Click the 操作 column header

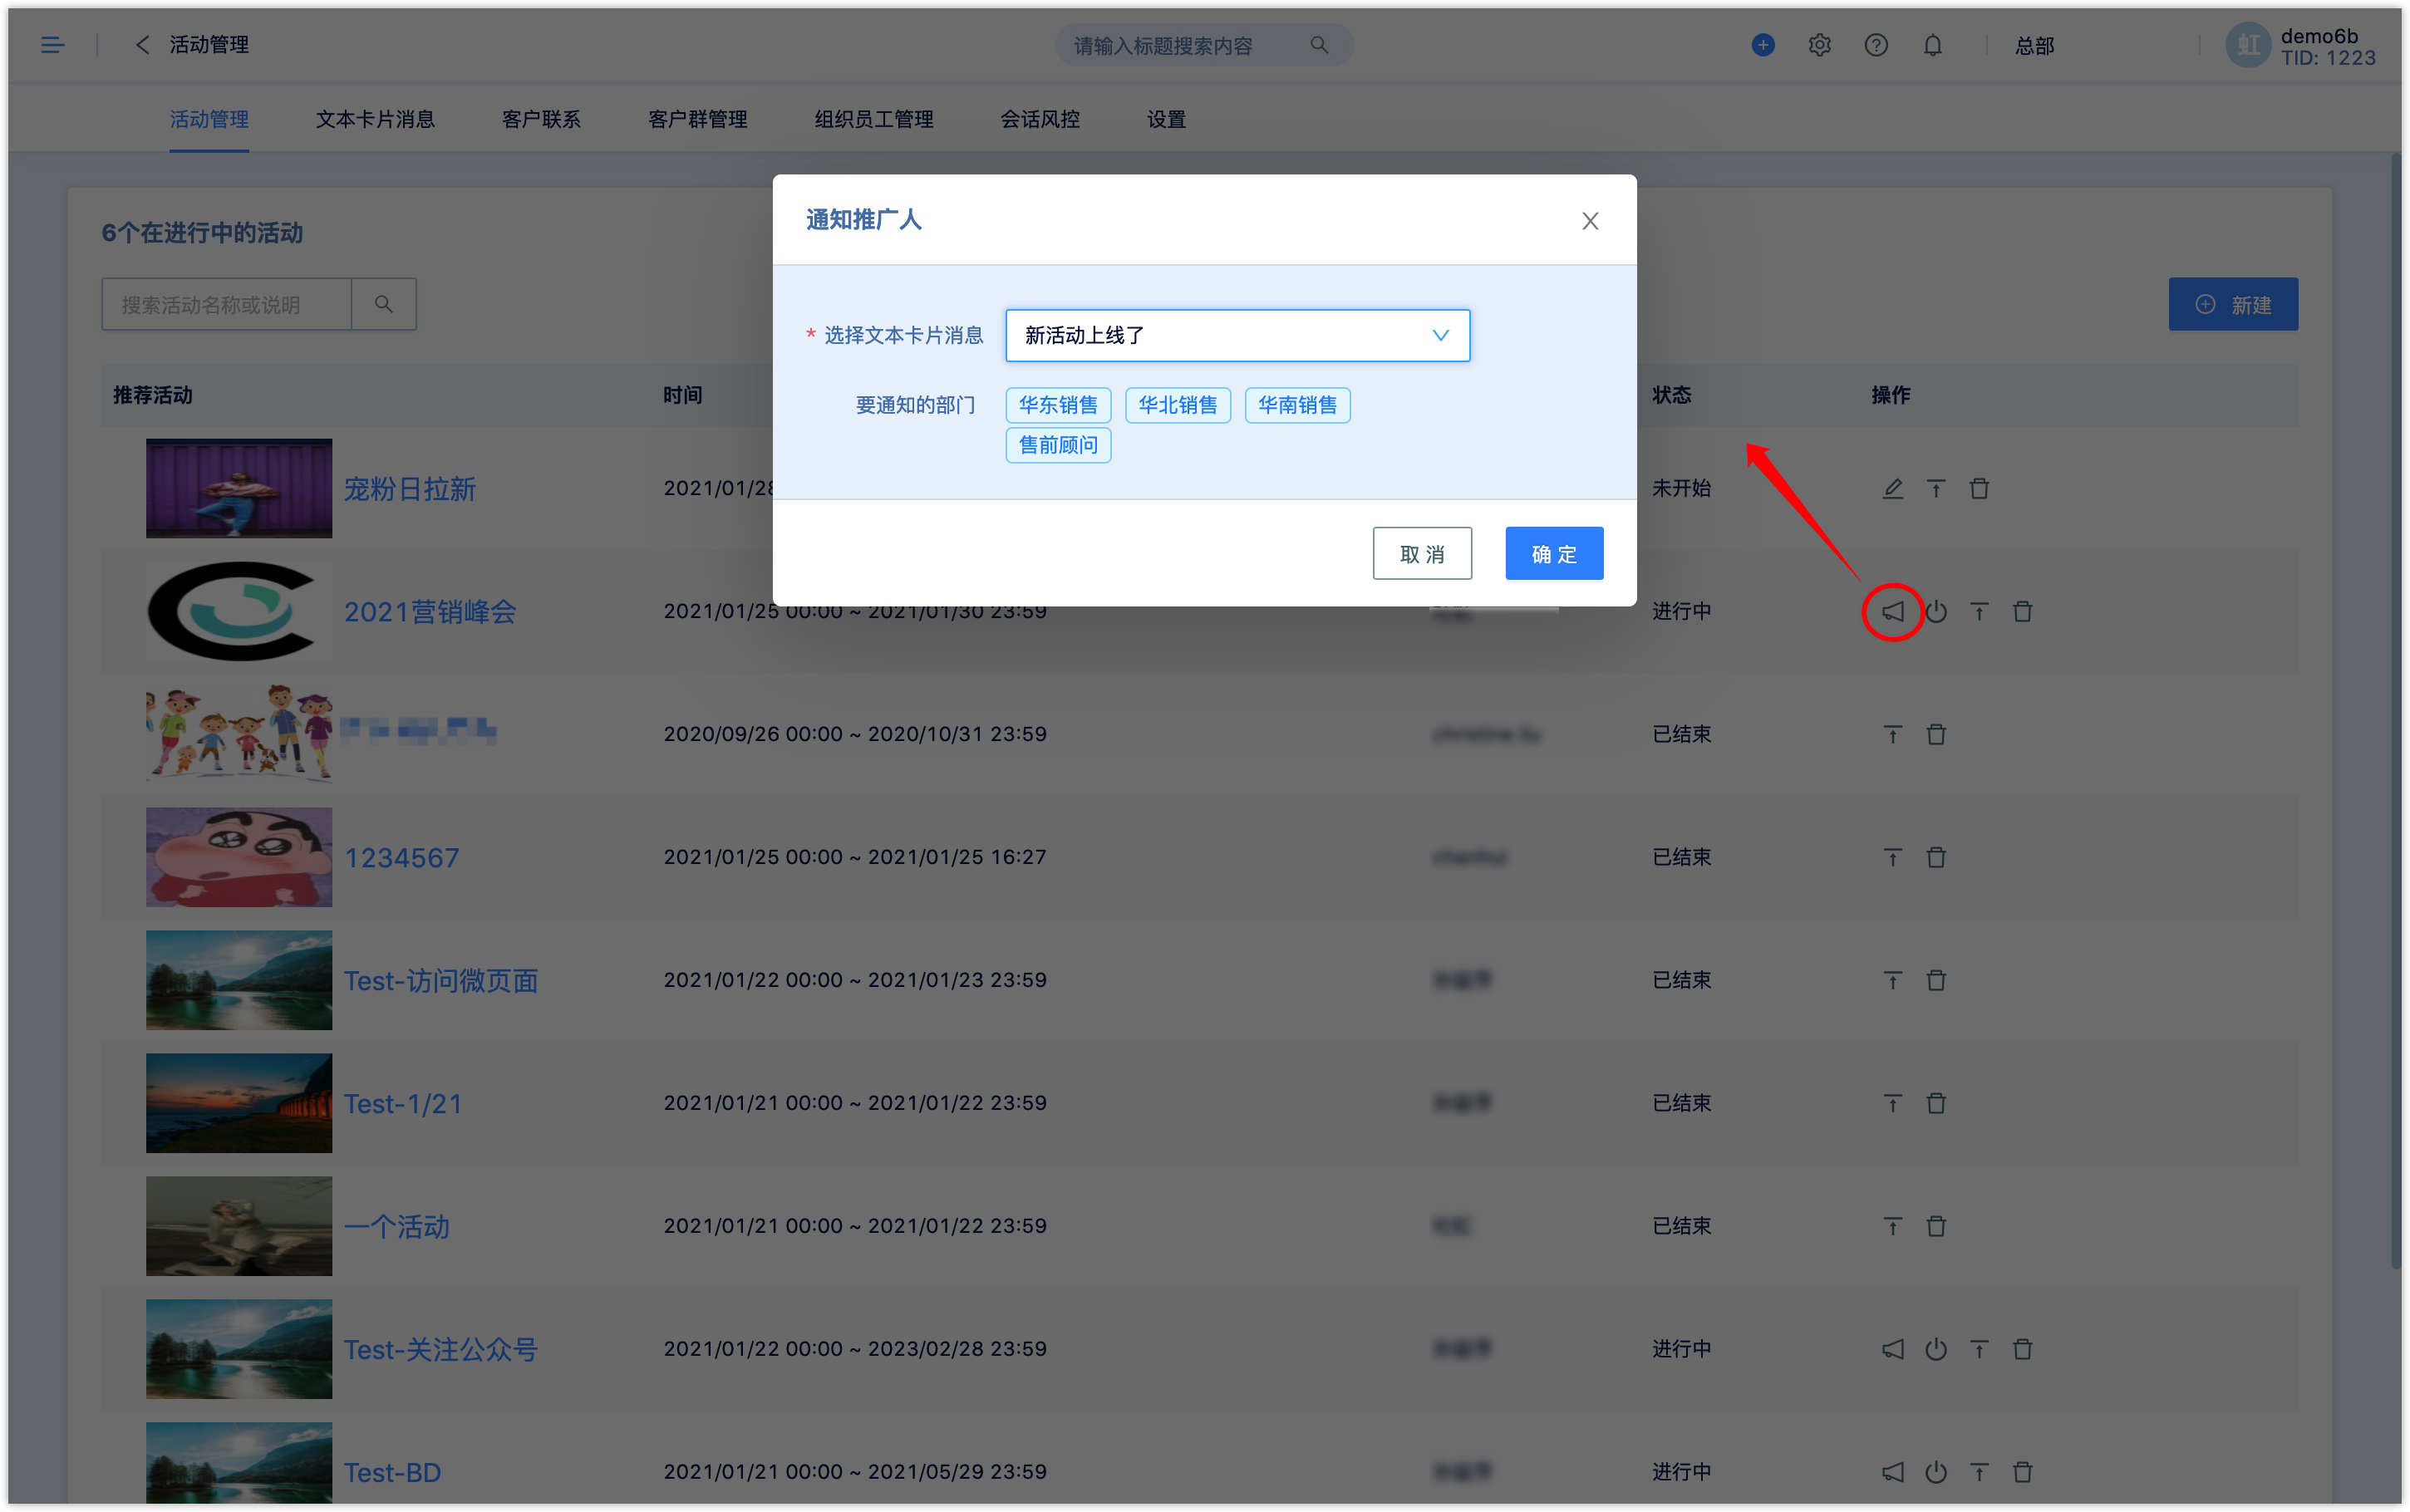(1890, 395)
